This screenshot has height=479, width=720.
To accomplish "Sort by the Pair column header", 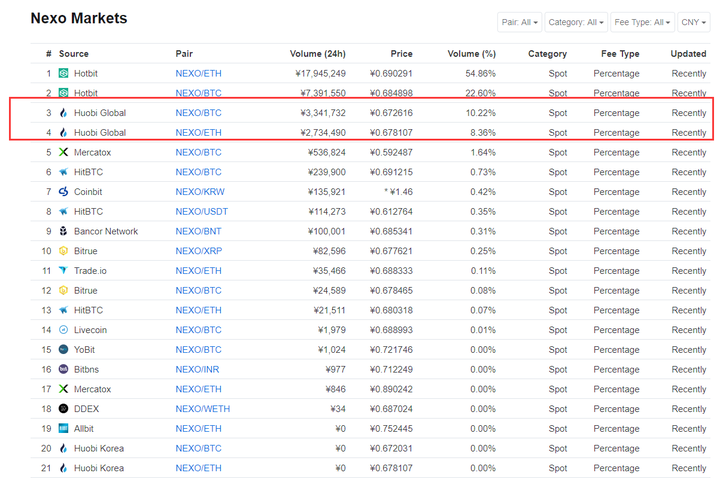I will point(184,54).
